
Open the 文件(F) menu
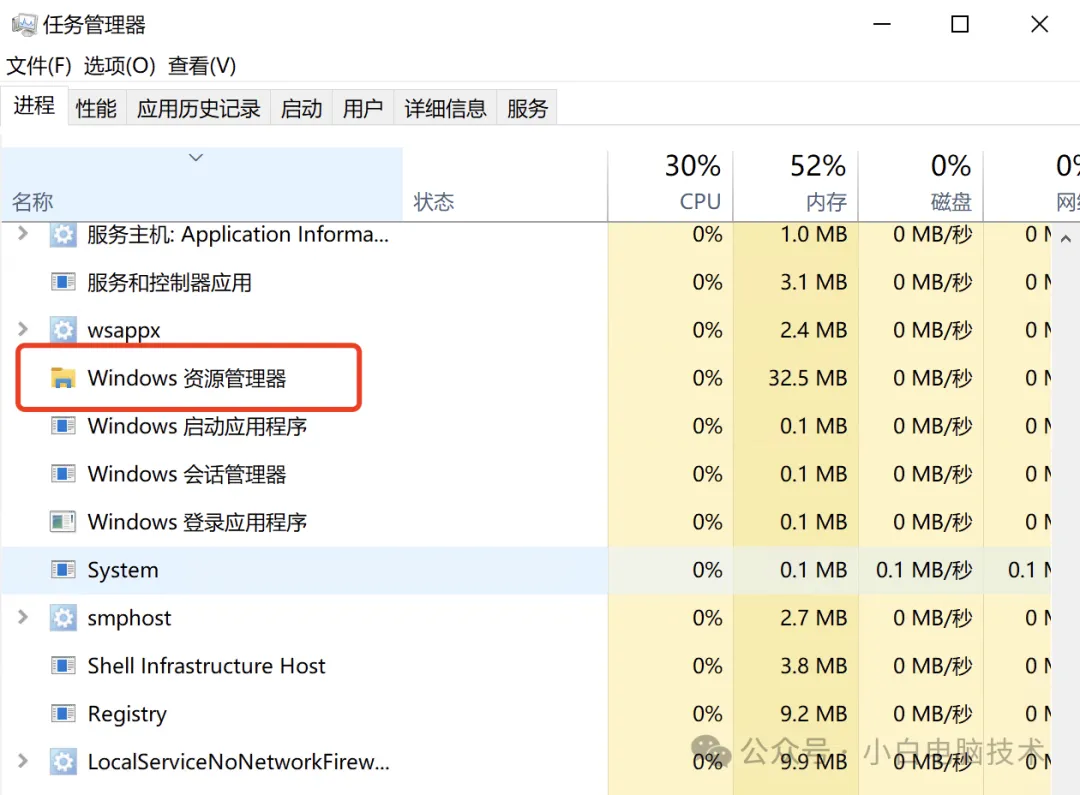pyautogui.click(x=39, y=66)
